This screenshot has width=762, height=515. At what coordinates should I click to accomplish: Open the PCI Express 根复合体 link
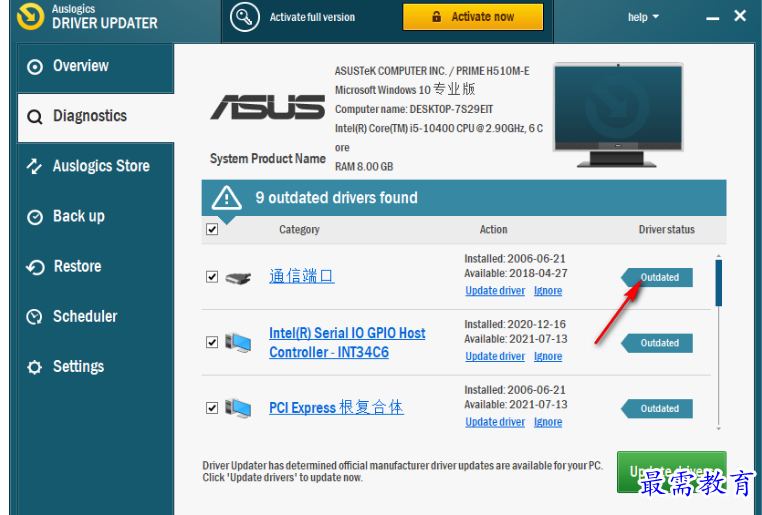[x=336, y=407]
